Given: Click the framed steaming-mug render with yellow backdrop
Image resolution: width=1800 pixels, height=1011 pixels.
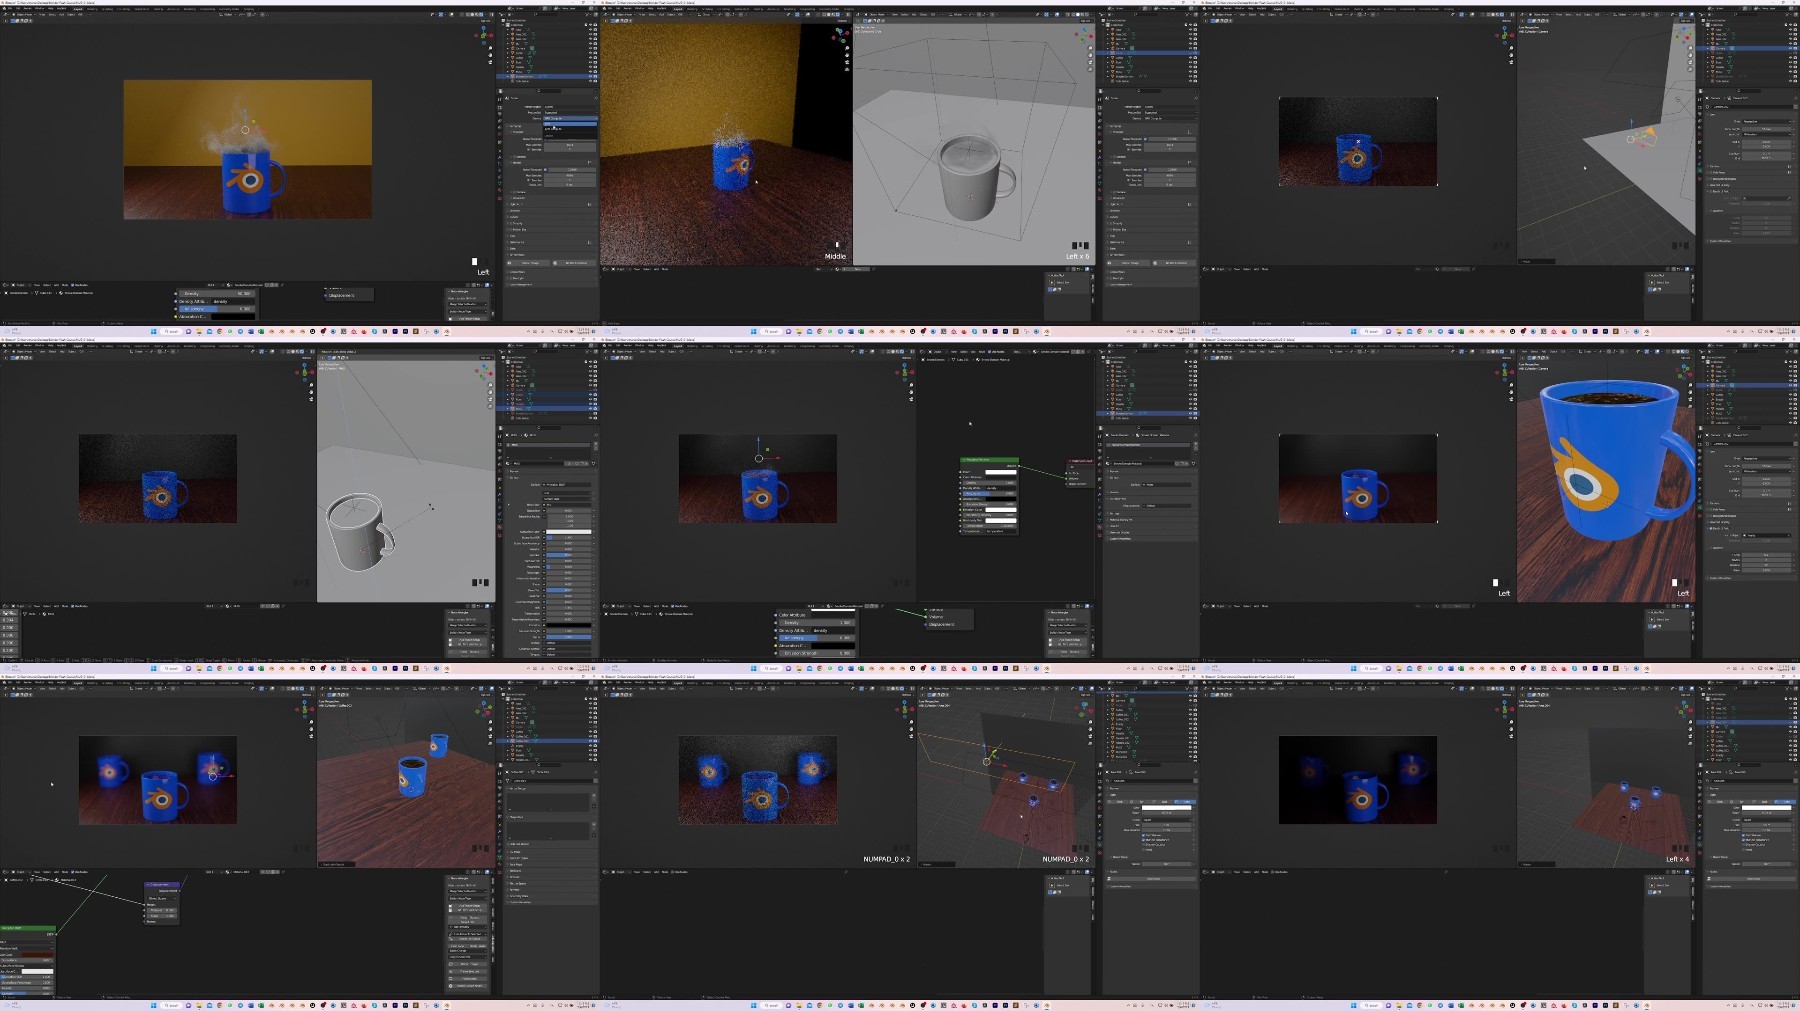Looking at the screenshot, I should (x=247, y=150).
